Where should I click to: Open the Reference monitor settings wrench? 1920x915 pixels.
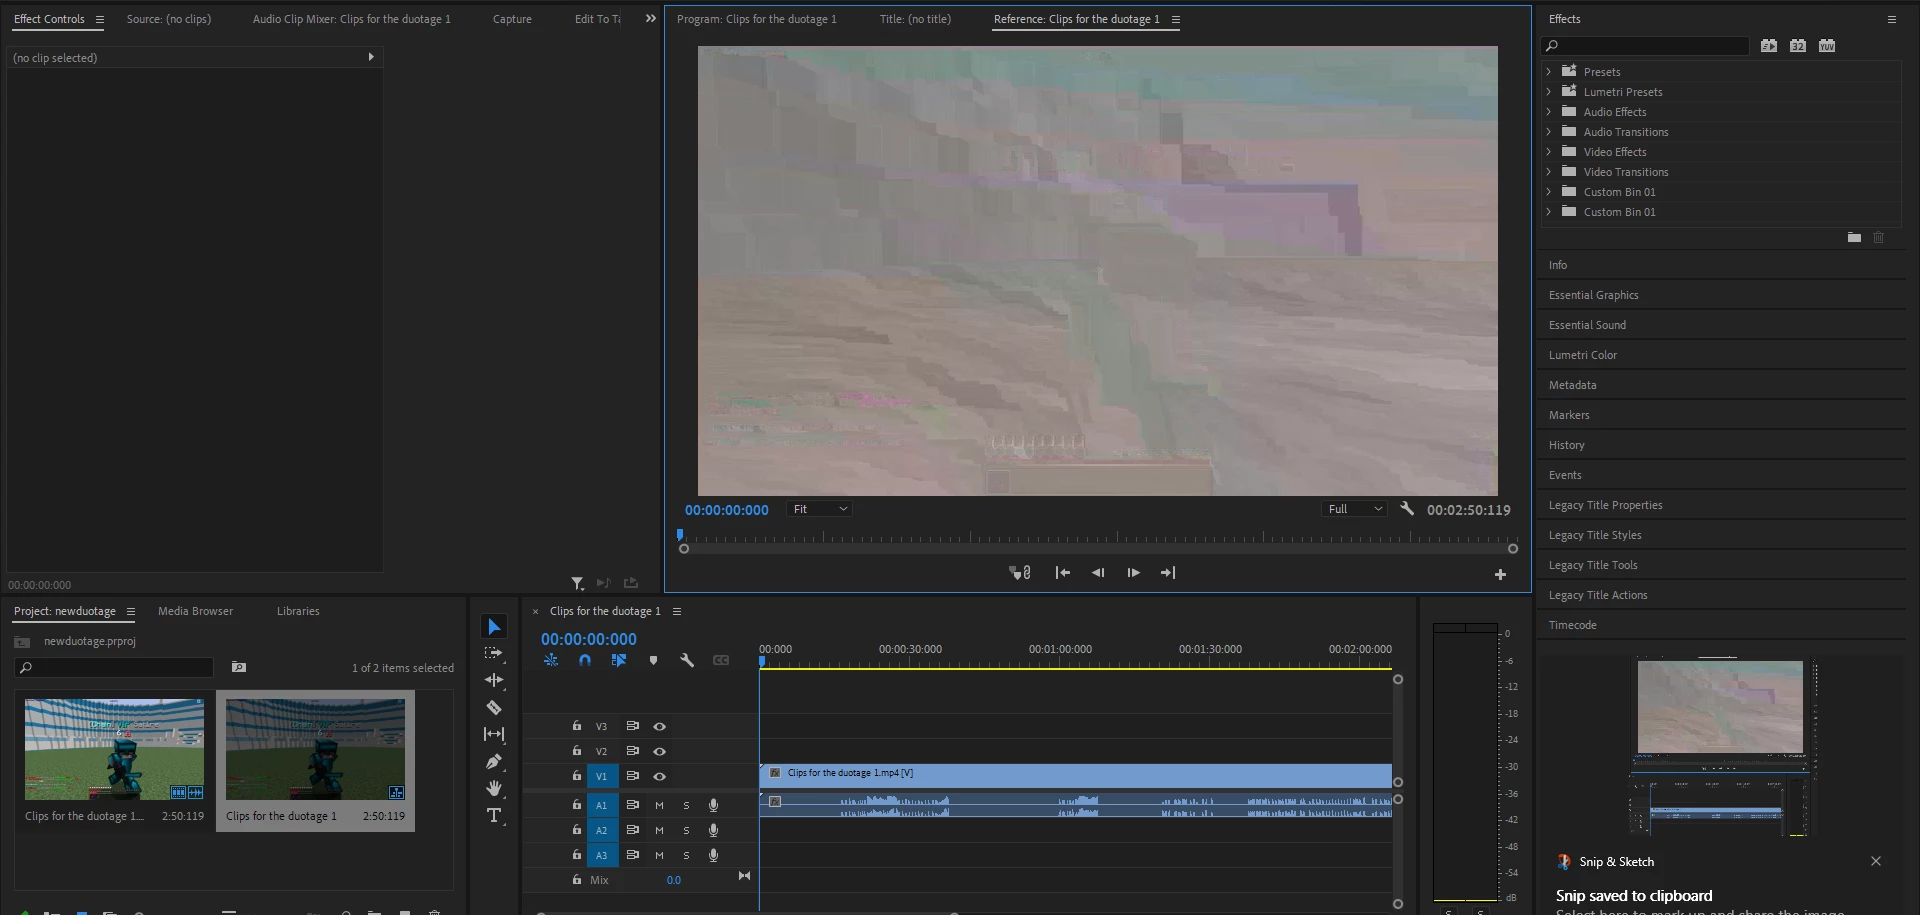[1407, 509]
